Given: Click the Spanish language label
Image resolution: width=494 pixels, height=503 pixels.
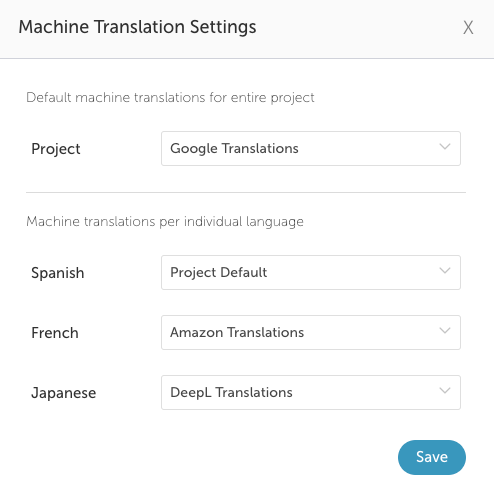Looking at the screenshot, I should coord(58,273).
